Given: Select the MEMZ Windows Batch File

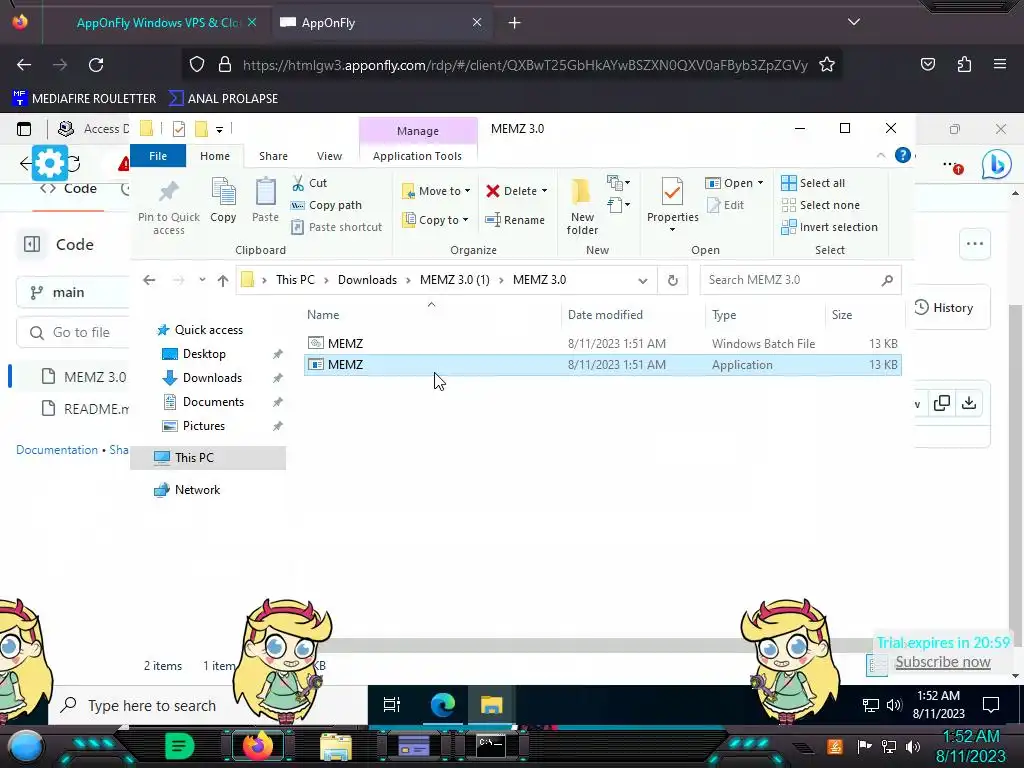Looking at the screenshot, I should pos(602,344).
